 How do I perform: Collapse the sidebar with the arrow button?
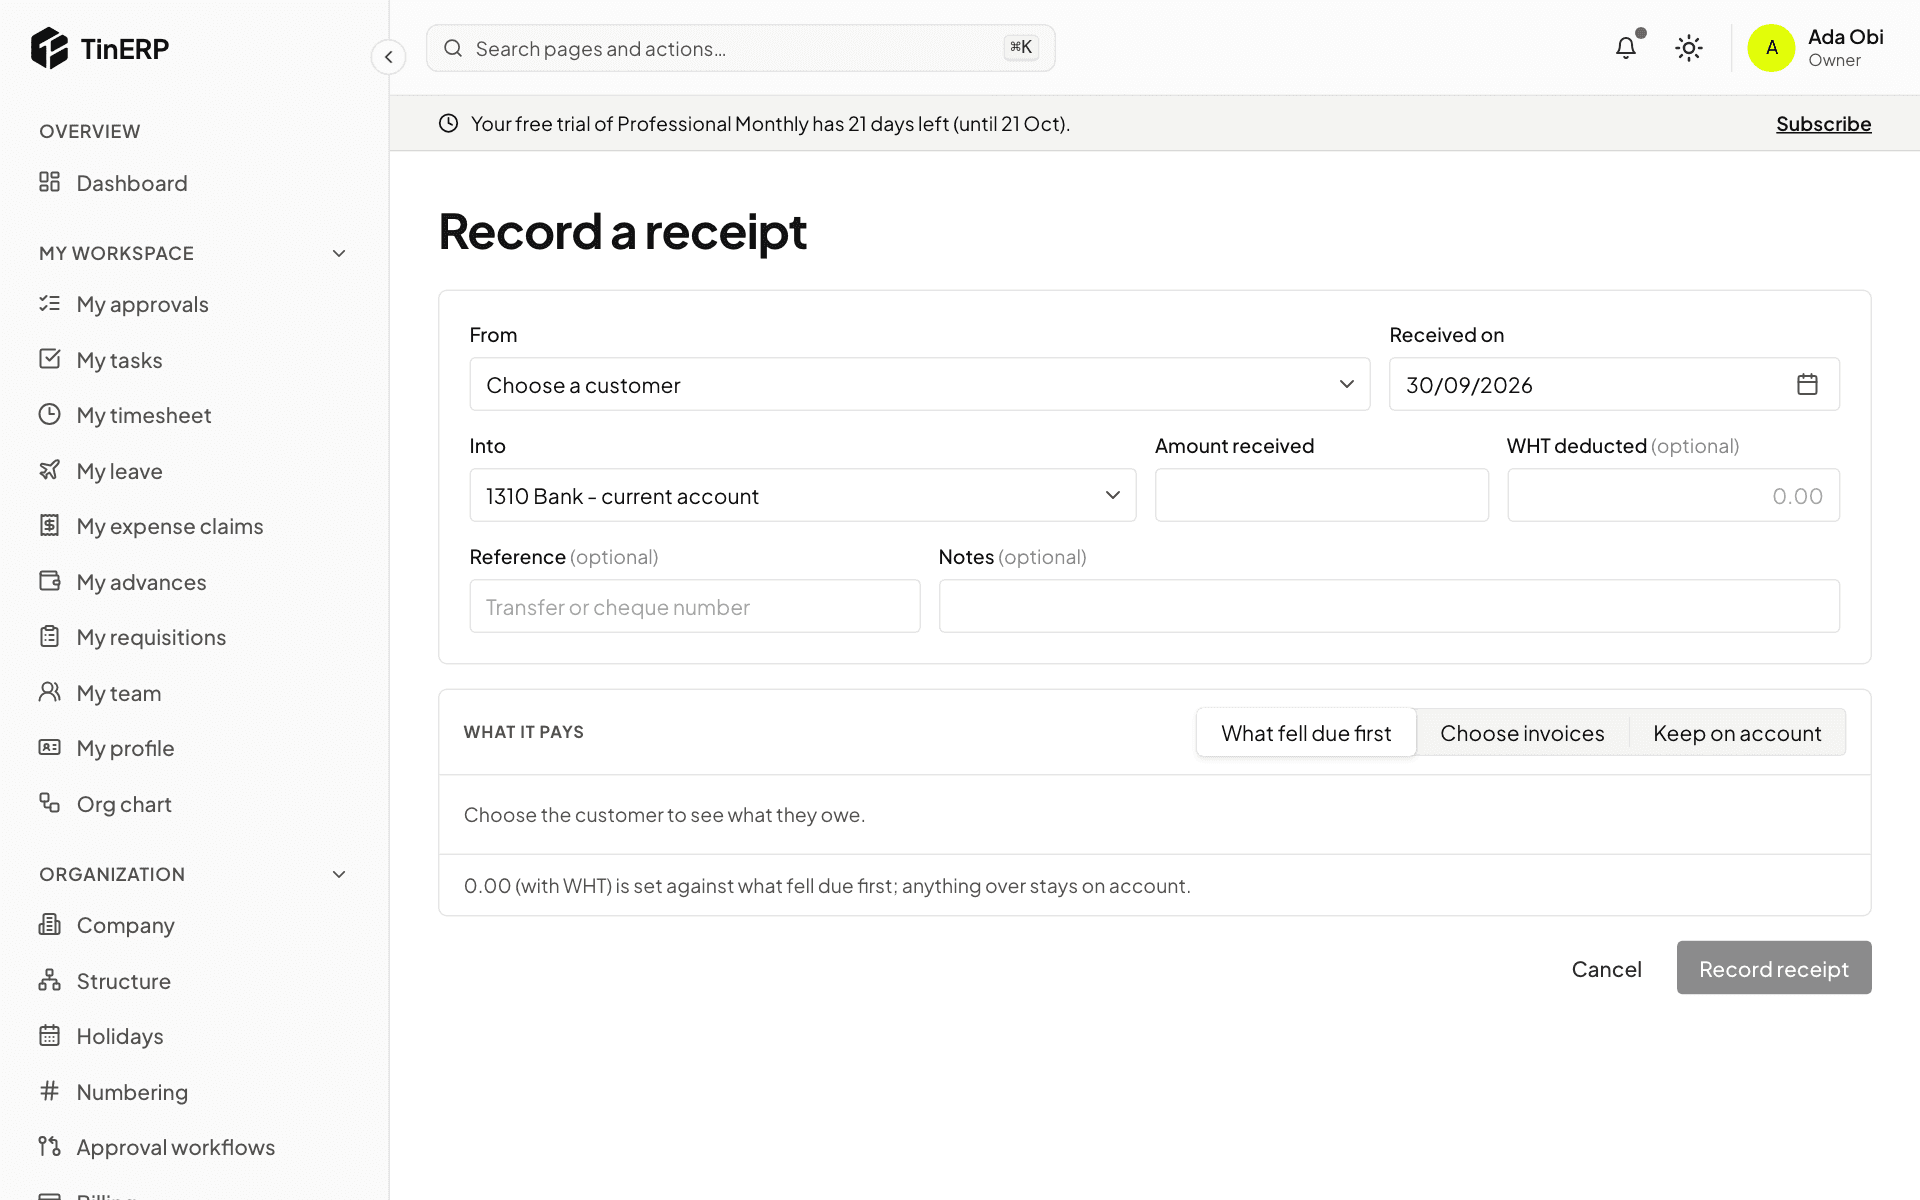coord(388,57)
